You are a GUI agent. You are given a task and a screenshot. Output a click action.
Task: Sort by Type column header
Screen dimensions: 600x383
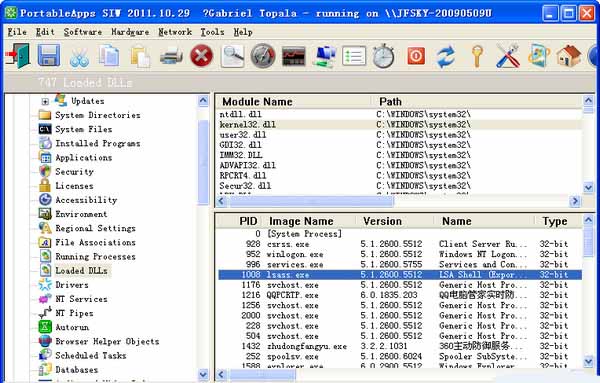pos(558,221)
